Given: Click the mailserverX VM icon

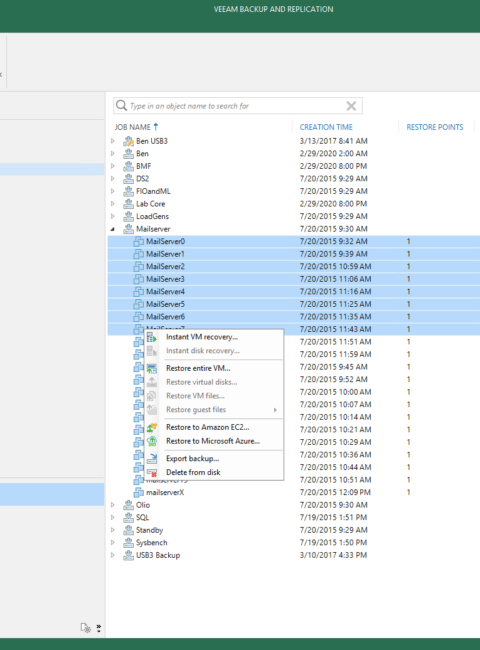Looking at the screenshot, I should [138, 492].
